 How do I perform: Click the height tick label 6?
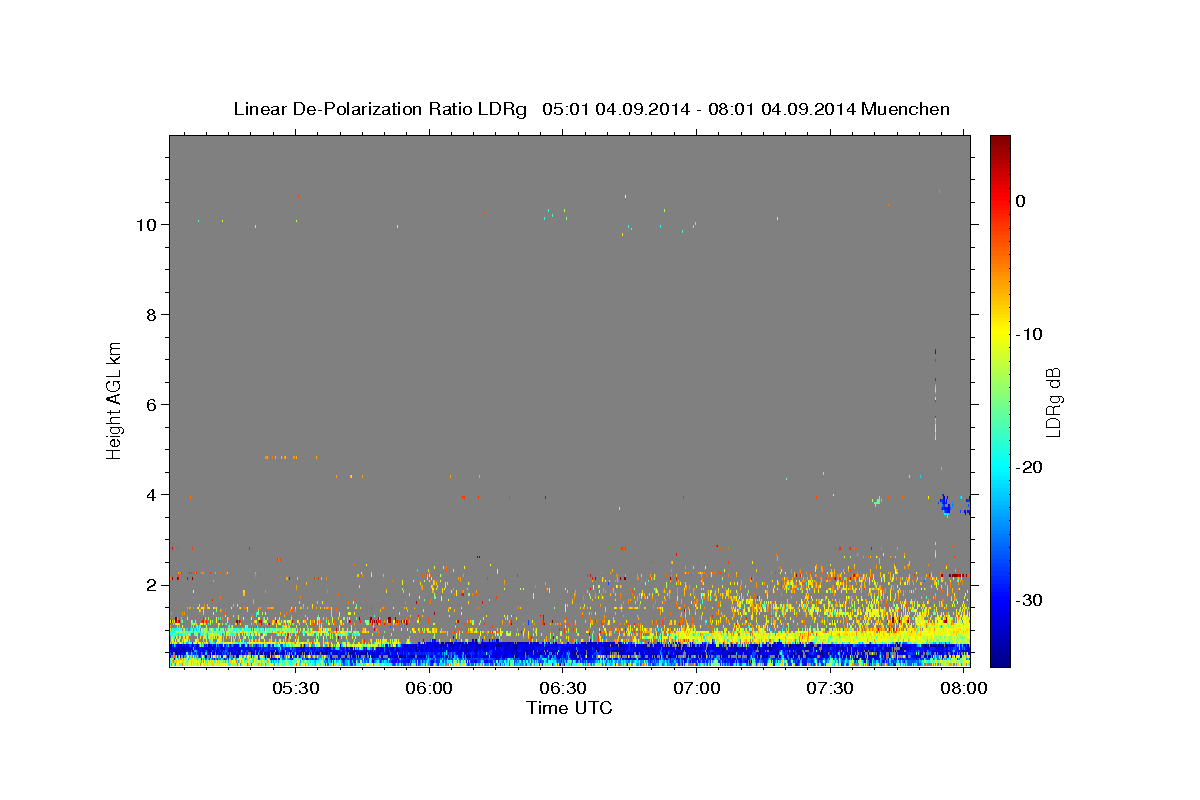pos(153,404)
